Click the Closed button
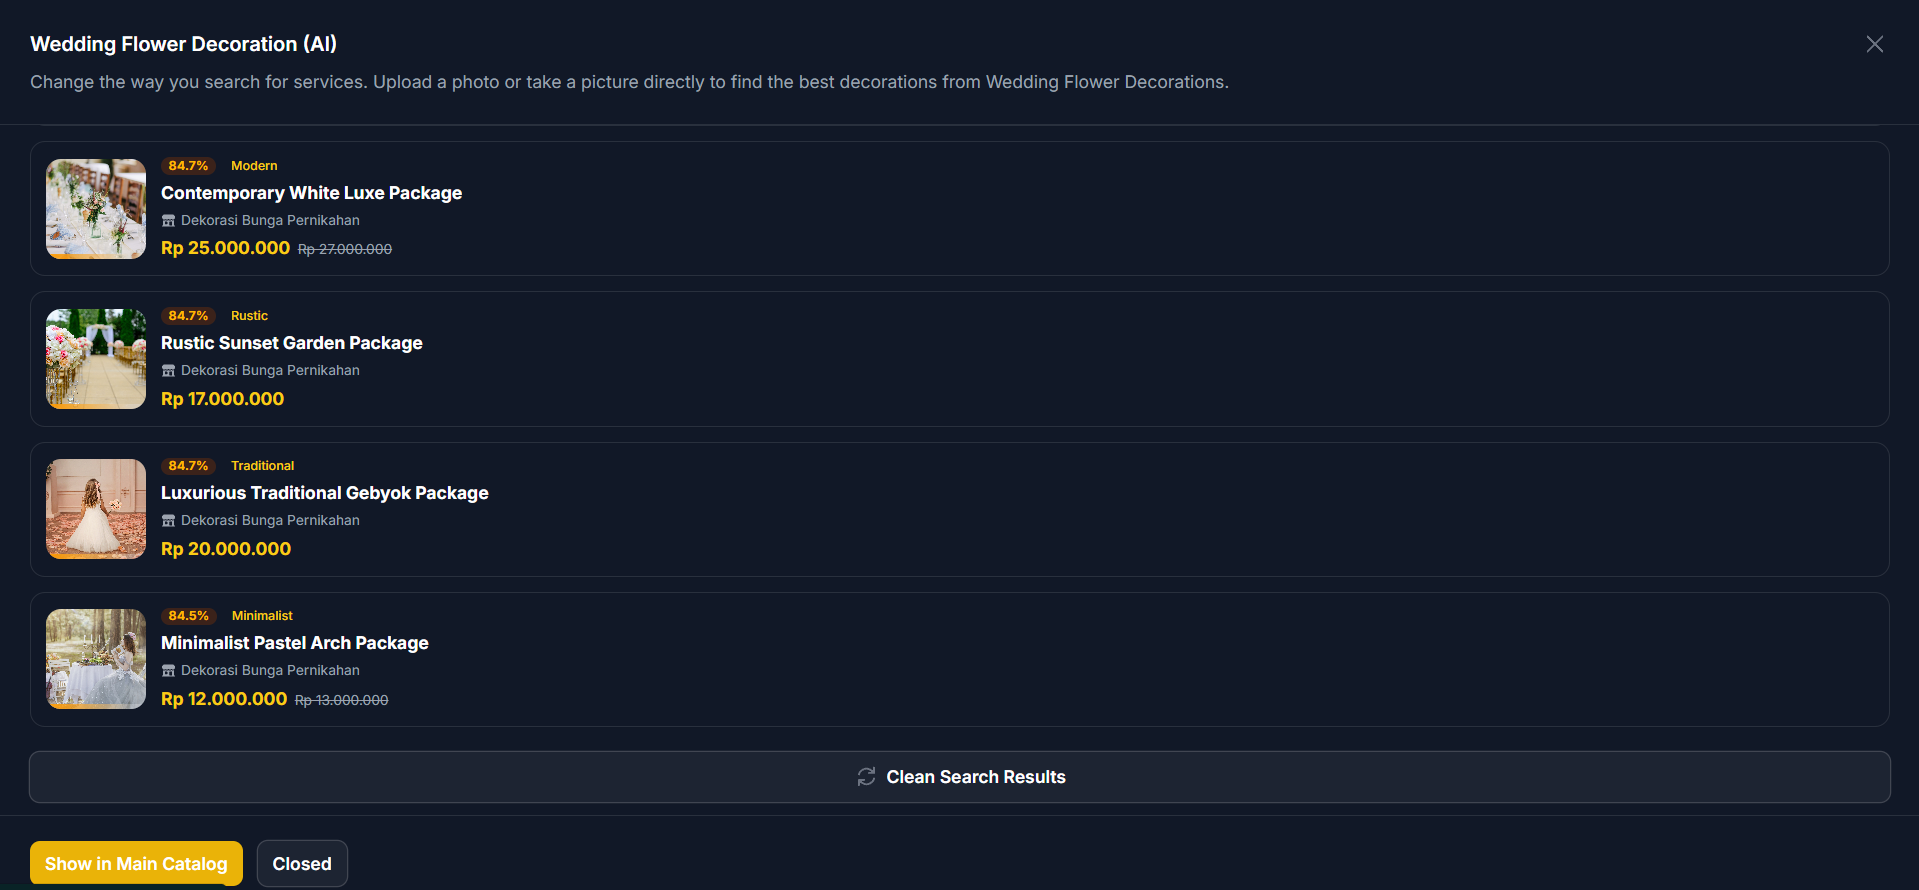Viewport: 1919px width, 890px height. point(302,863)
